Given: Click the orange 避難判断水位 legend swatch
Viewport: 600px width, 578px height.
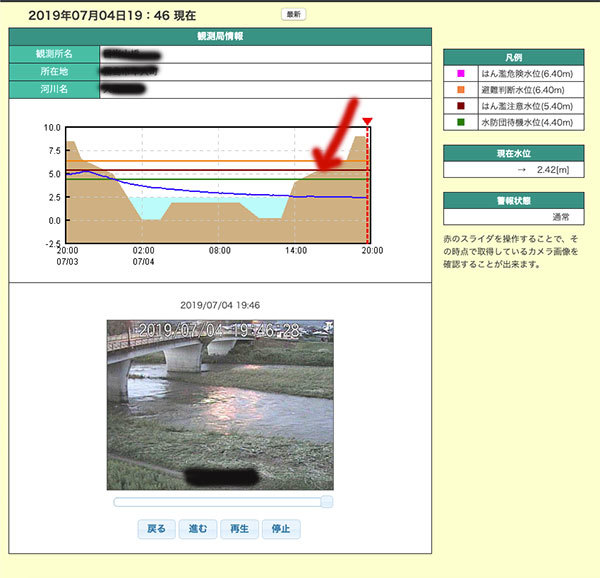Looking at the screenshot, I should (x=460, y=89).
